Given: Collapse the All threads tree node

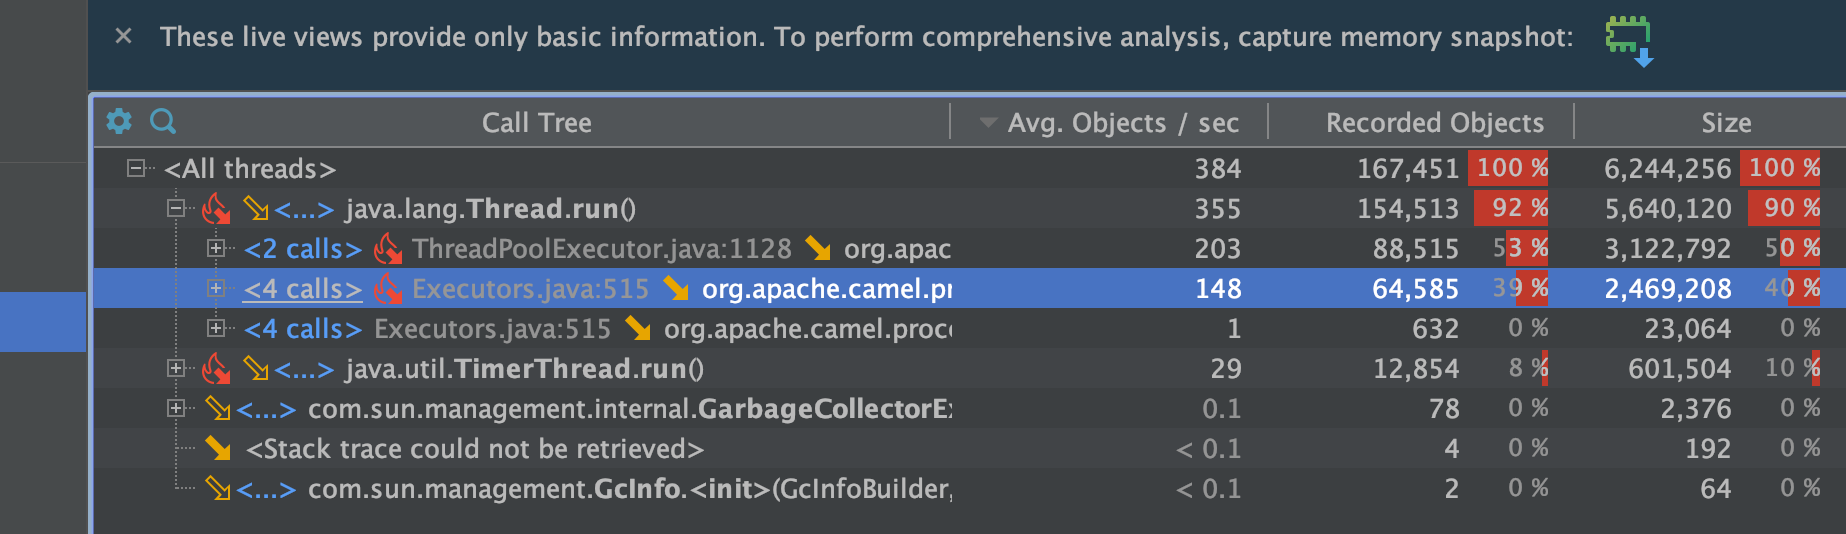Looking at the screenshot, I should 136,168.
